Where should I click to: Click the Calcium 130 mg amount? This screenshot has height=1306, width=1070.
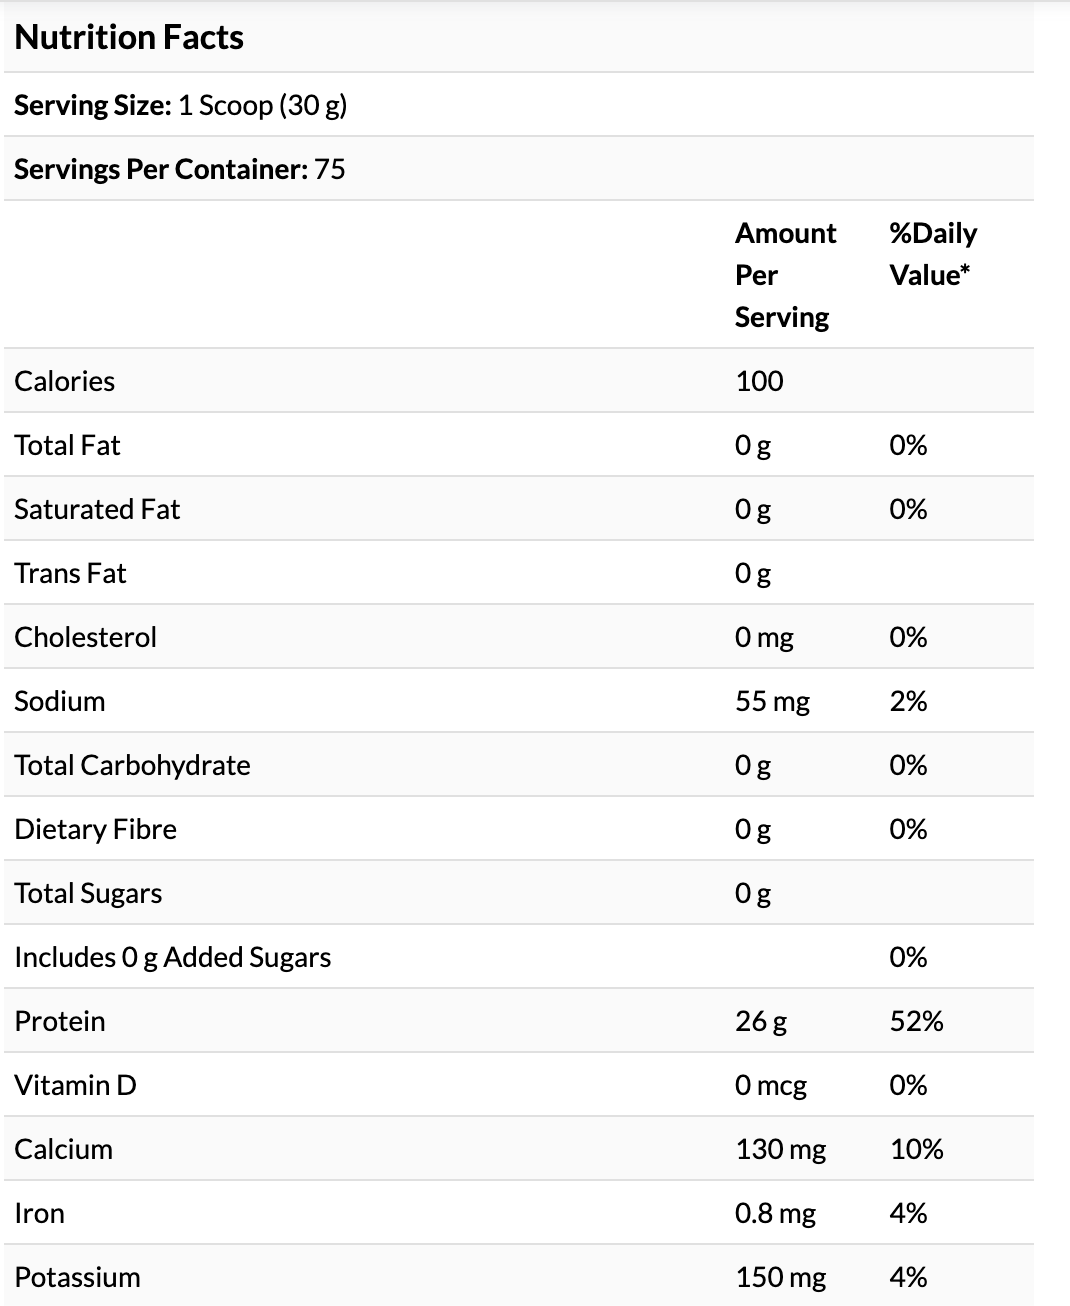click(780, 1149)
